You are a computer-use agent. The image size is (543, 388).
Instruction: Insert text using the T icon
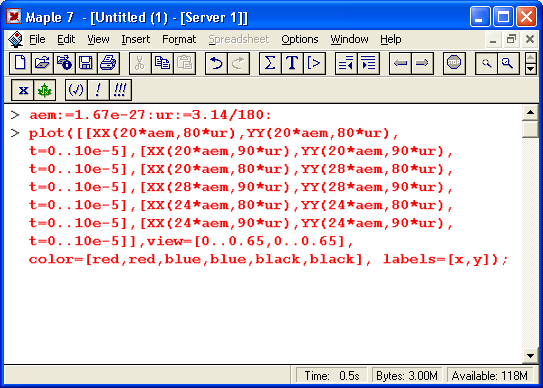(292, 63)
